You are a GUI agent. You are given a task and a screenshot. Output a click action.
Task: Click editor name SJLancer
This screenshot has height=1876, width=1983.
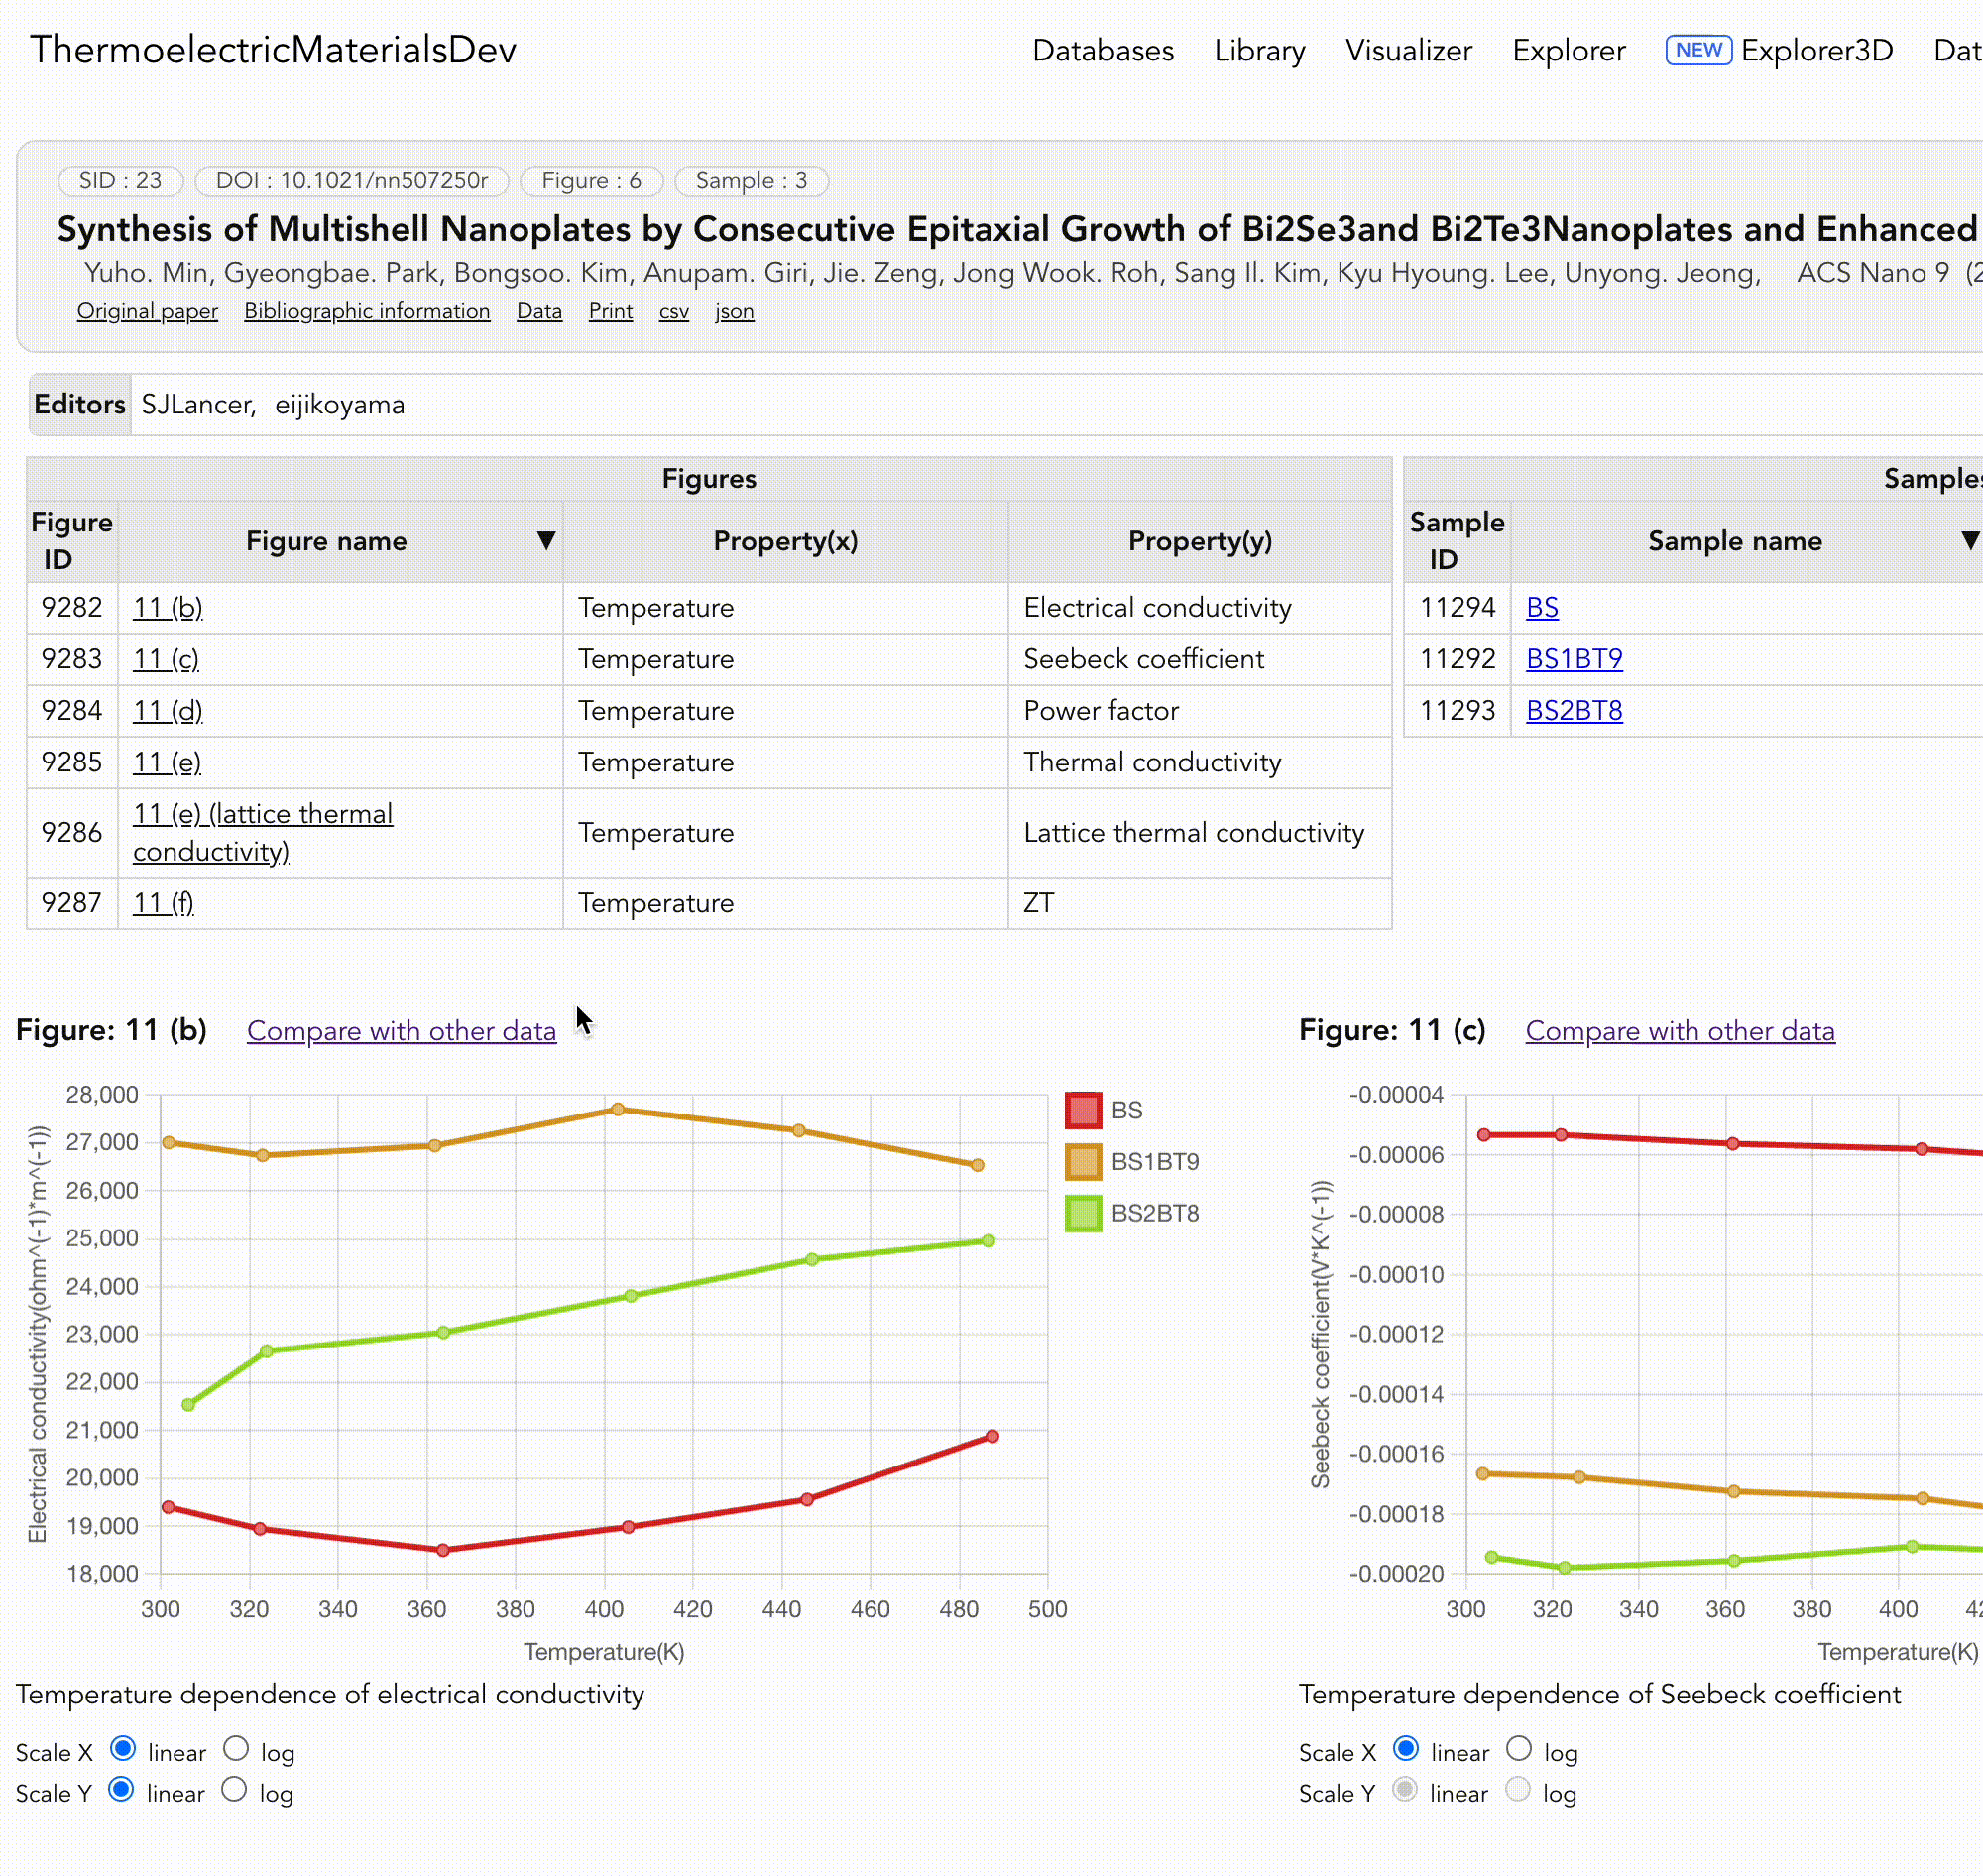[x=198, y=405]
